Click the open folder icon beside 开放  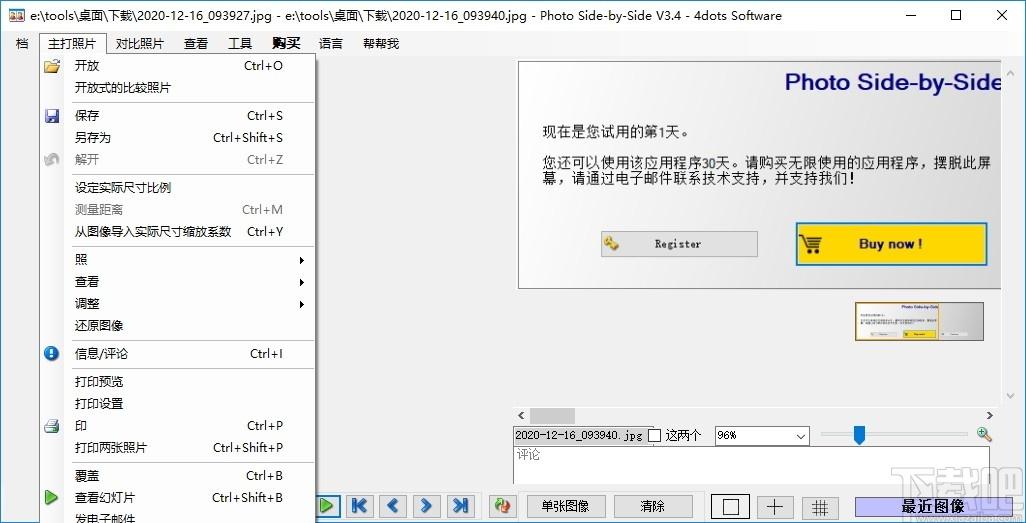click(x=52, y=65)
